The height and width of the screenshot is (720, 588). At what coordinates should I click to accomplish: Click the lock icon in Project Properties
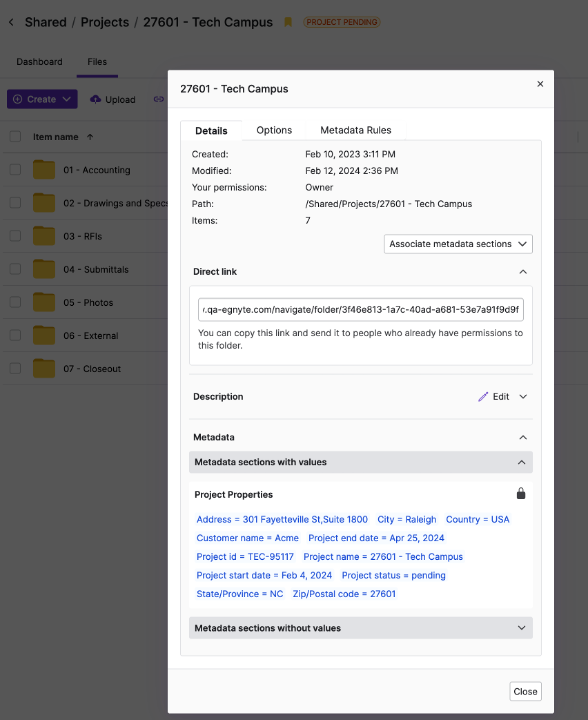(521, 494)
